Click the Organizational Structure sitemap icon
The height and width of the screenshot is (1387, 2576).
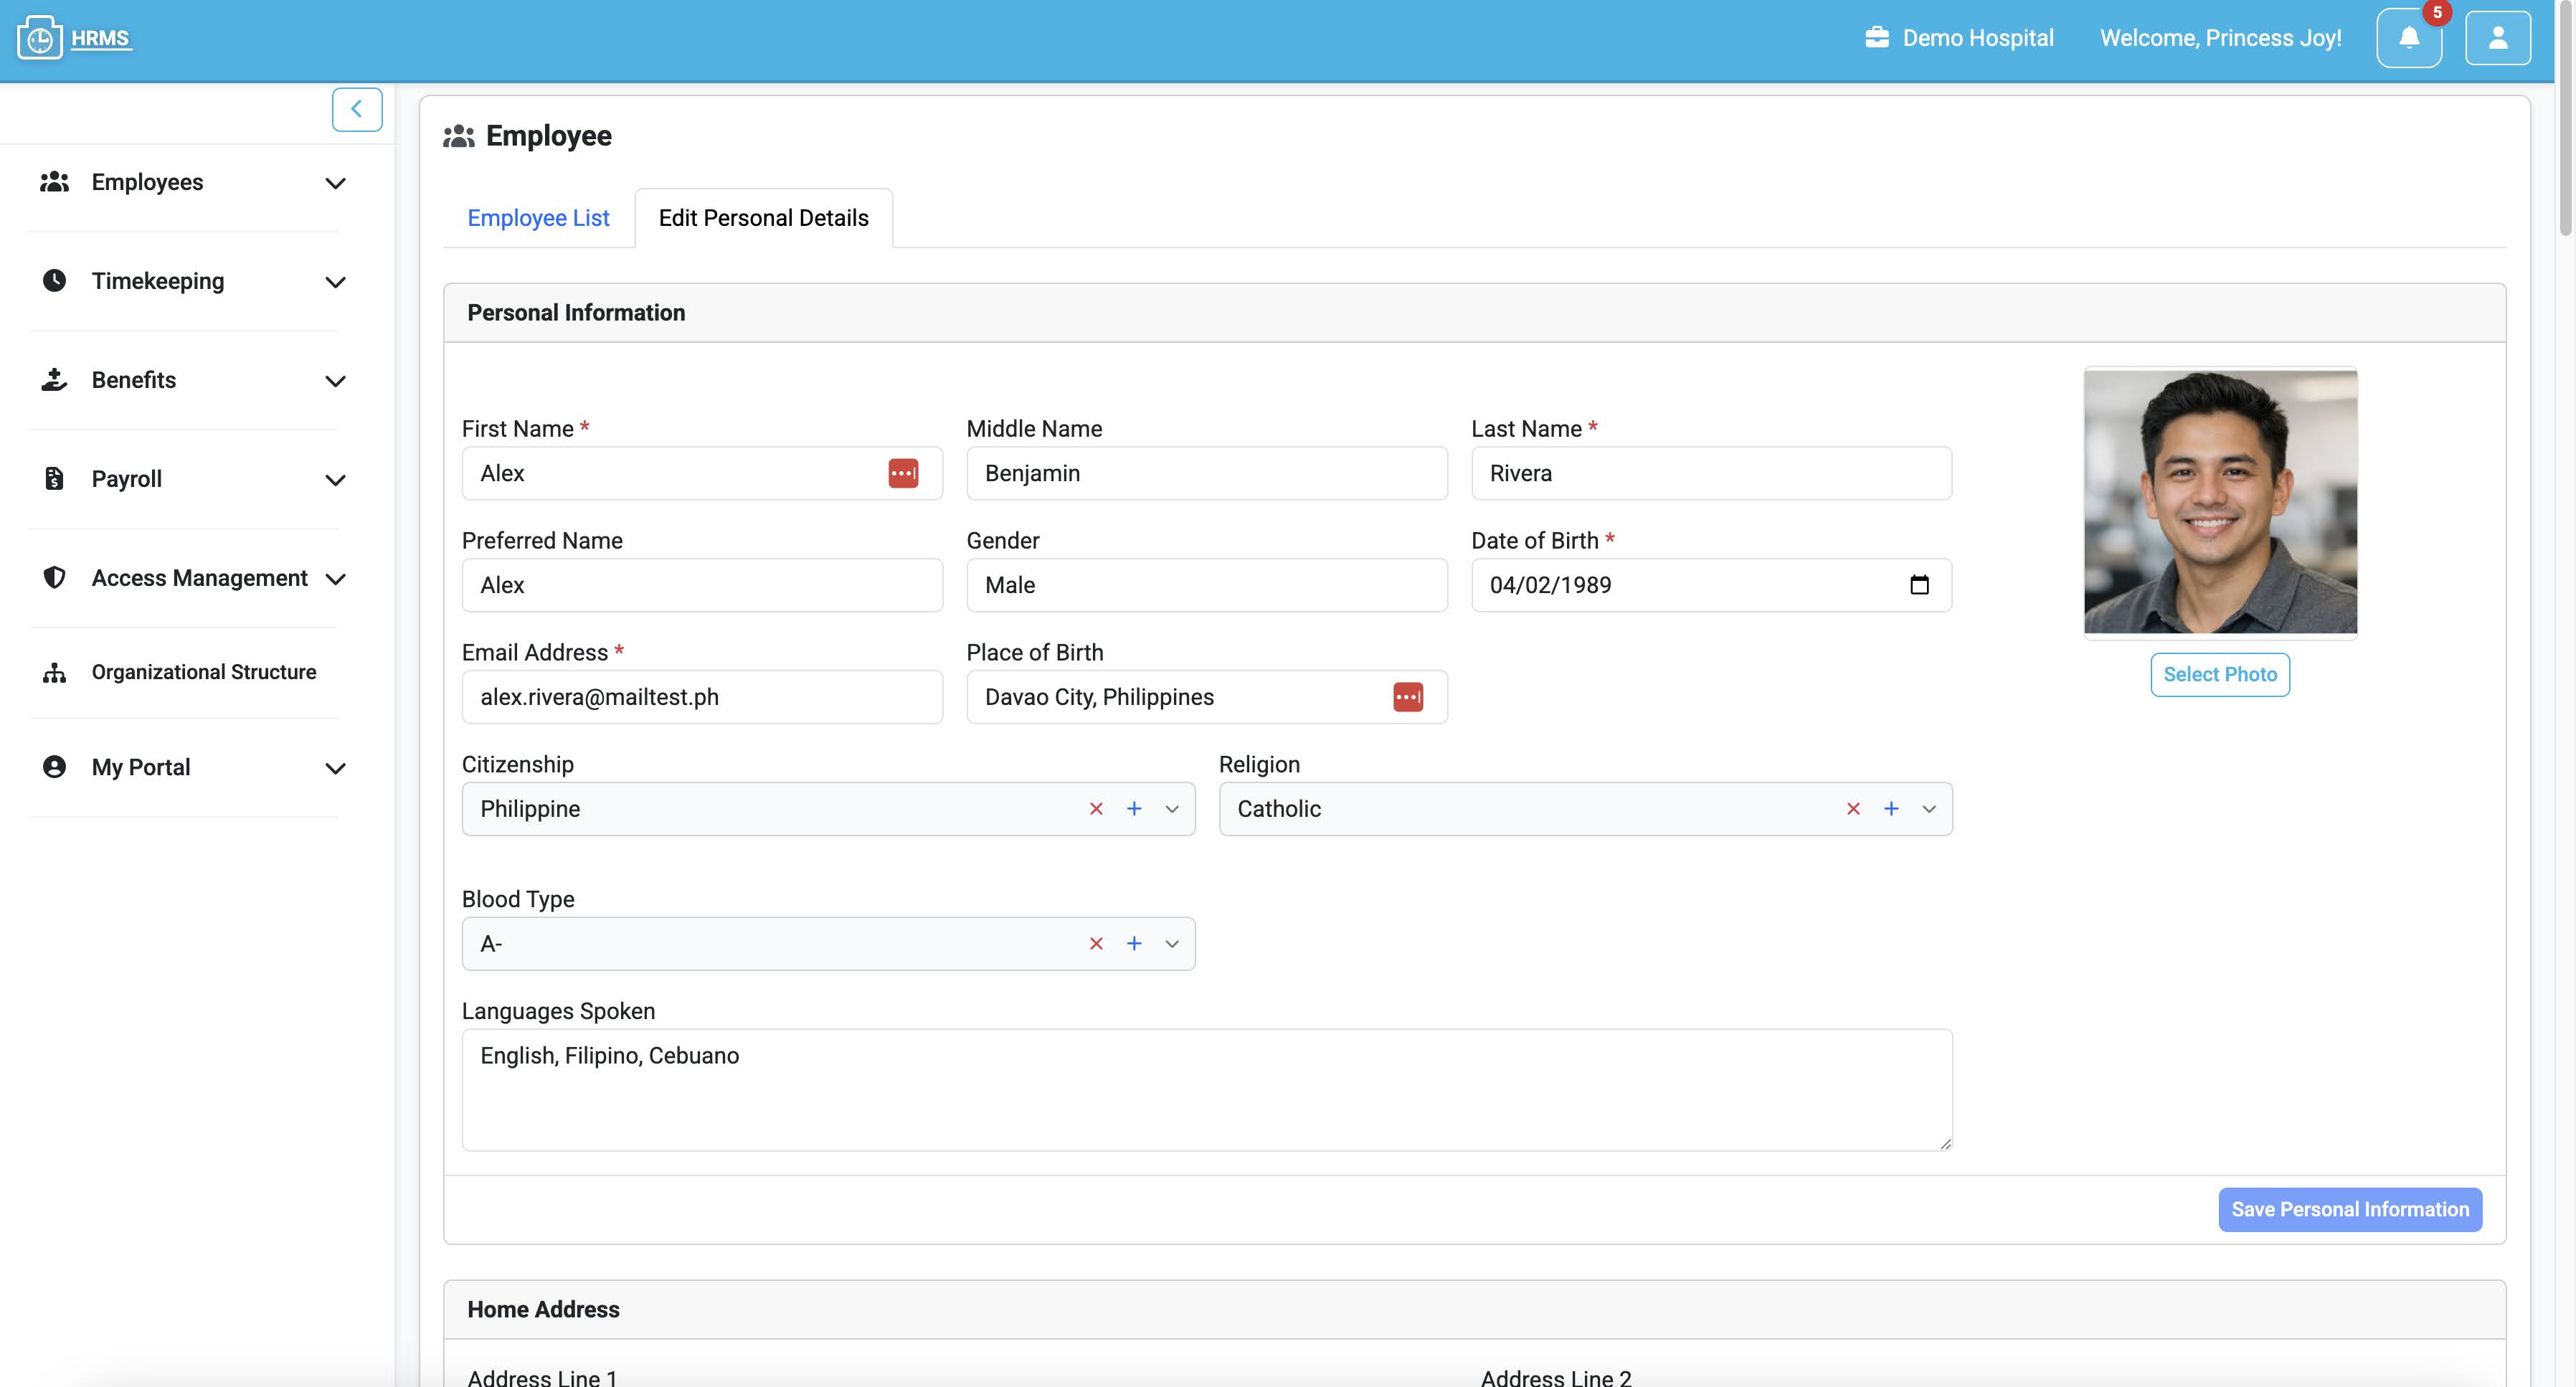tap(54, 672)
